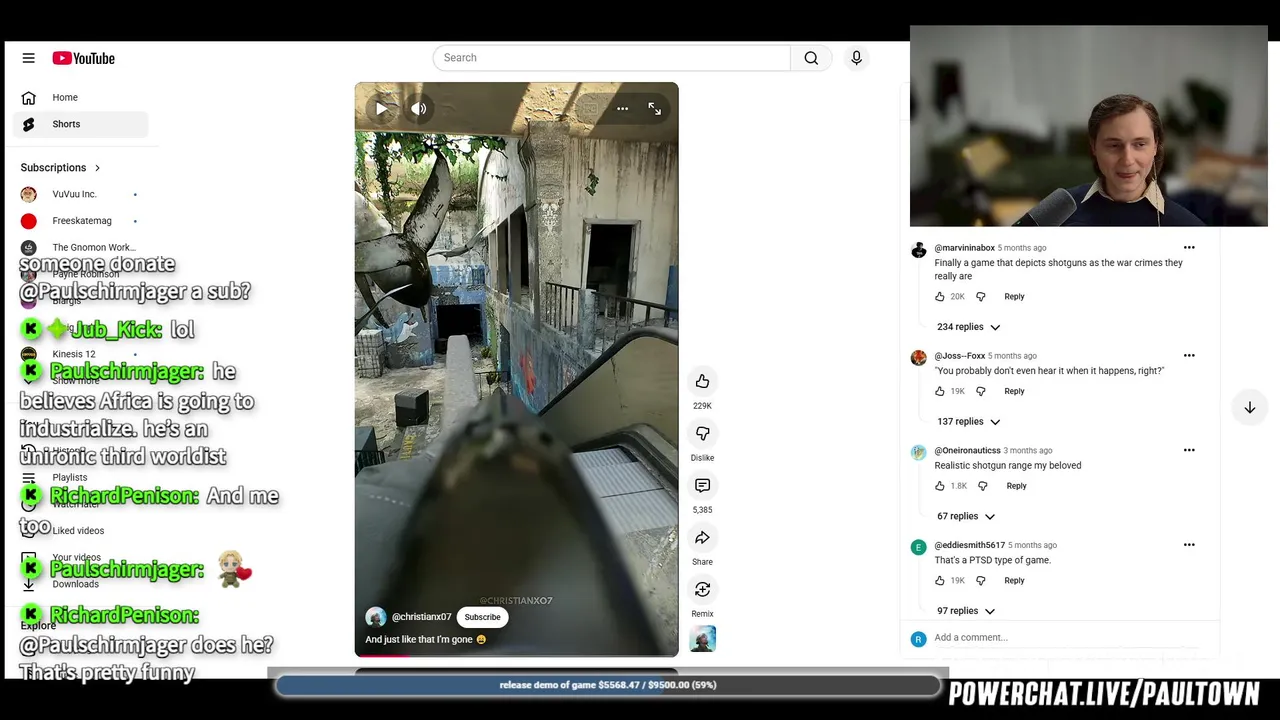Open @marvininabox profile avatar
1280x720 pixels.
click(x=918, y=250)
